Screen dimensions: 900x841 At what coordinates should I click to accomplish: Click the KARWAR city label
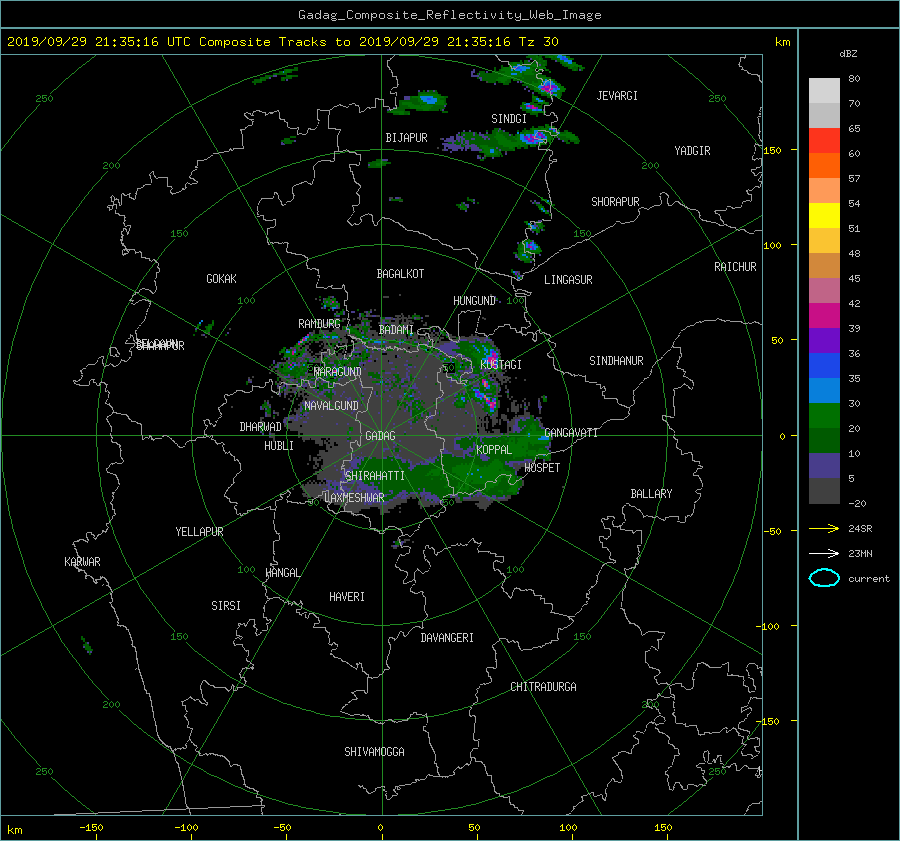[82, 562]
